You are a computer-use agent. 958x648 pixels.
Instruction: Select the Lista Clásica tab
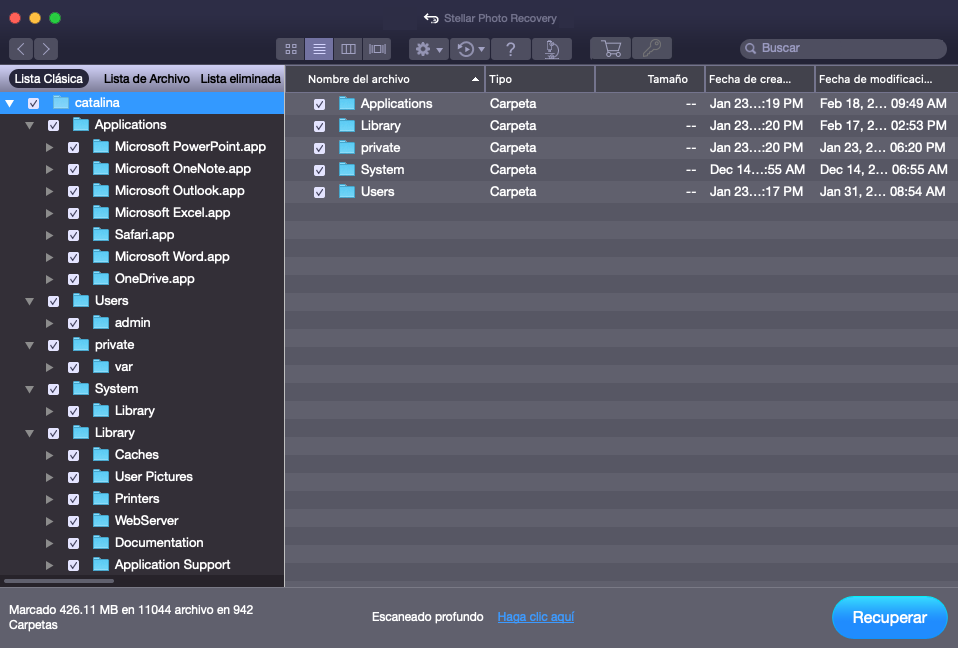[48, 78]
